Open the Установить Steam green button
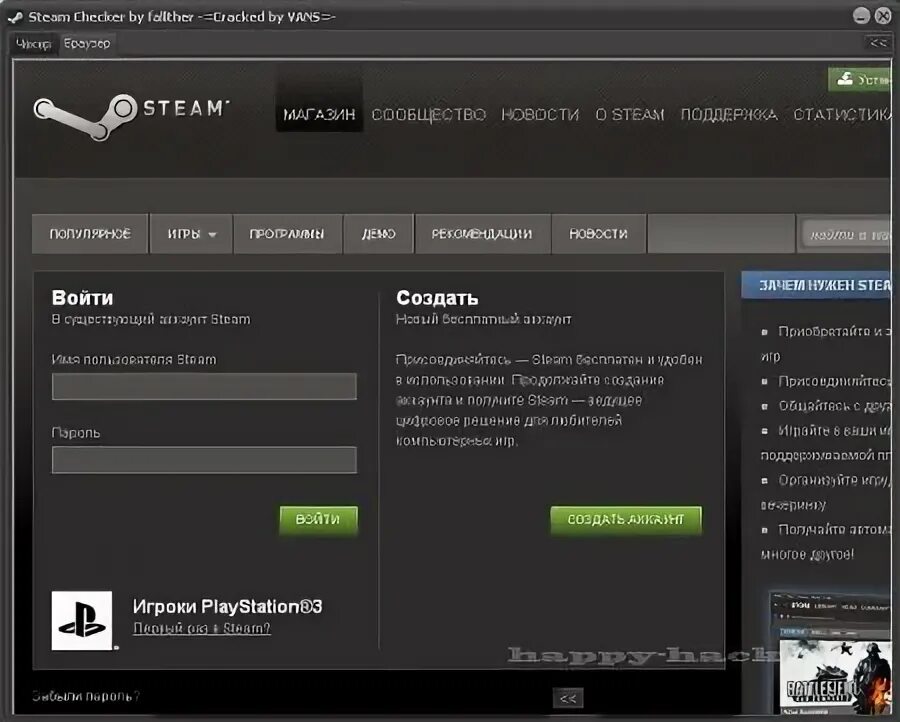Image resolution: width=900 pixels, height=722 pixels. point(860,77)
